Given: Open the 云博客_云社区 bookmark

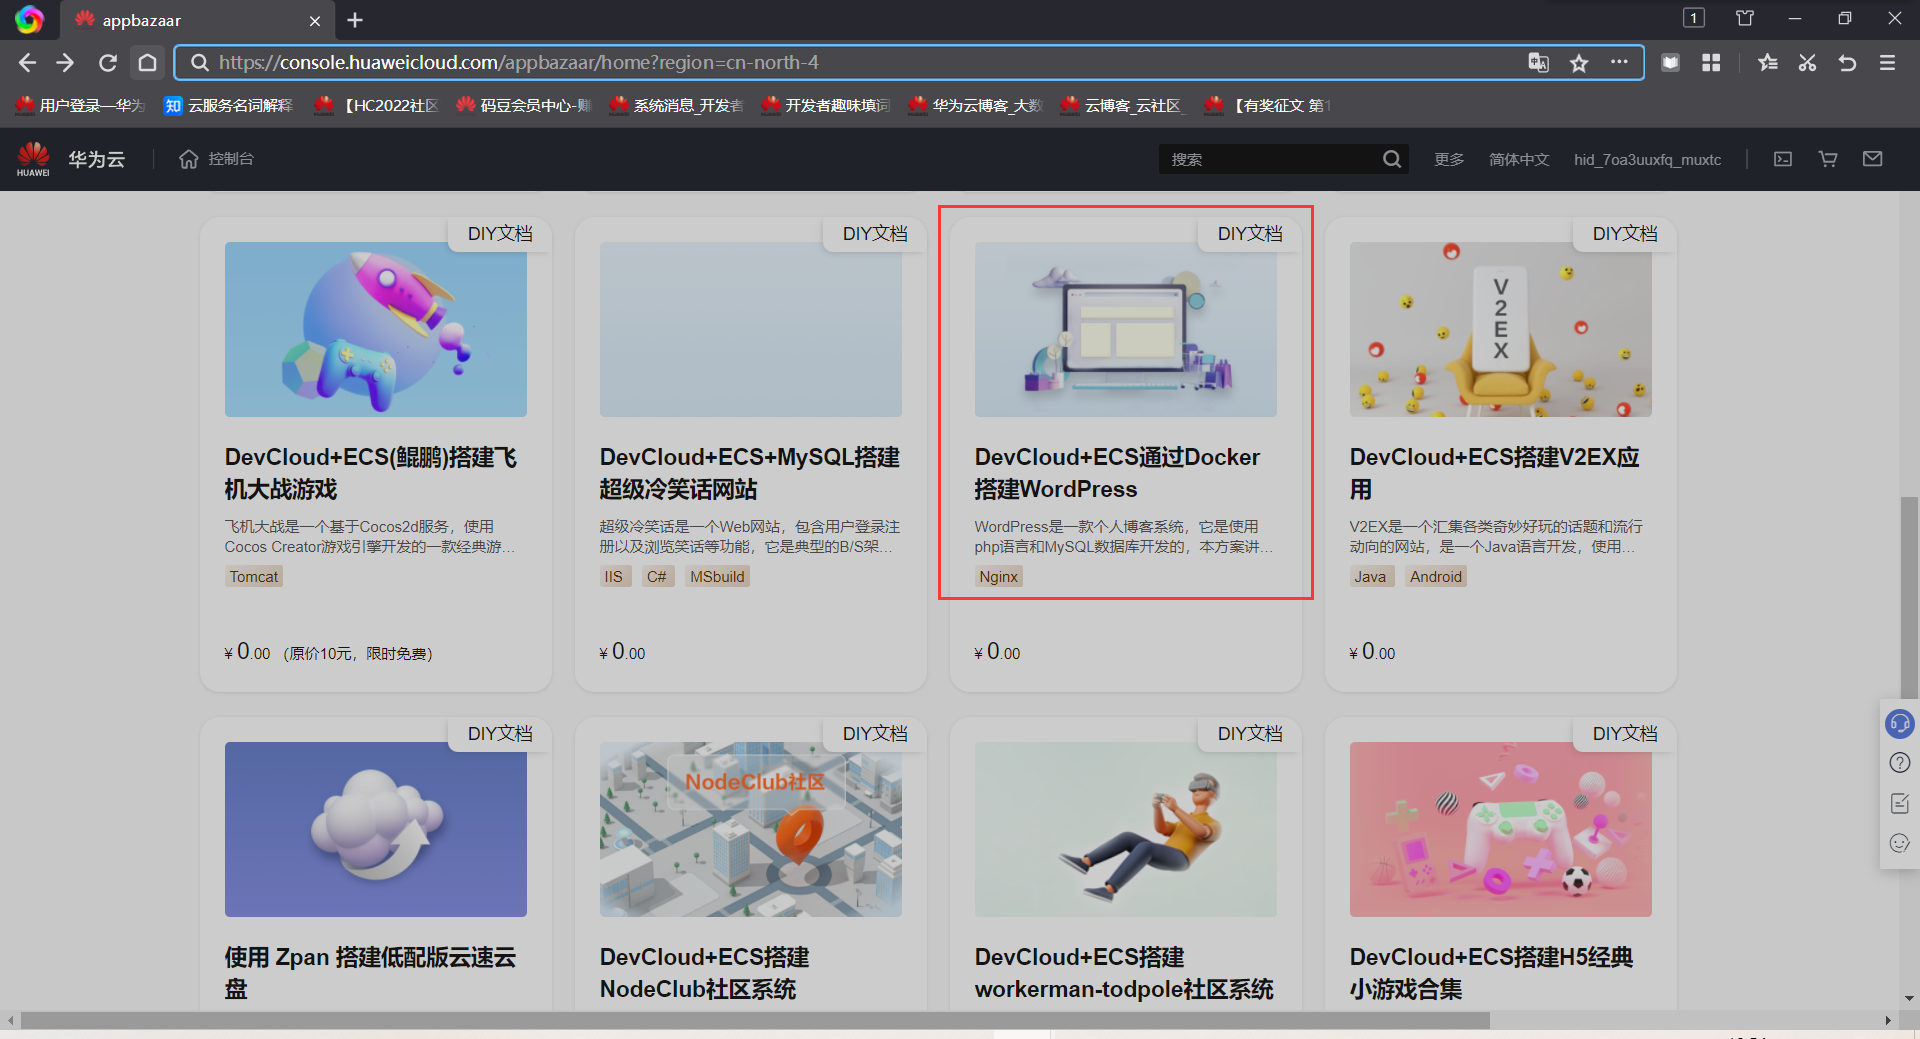Looking at the screenshot, I should click(x=1122, y=105).
